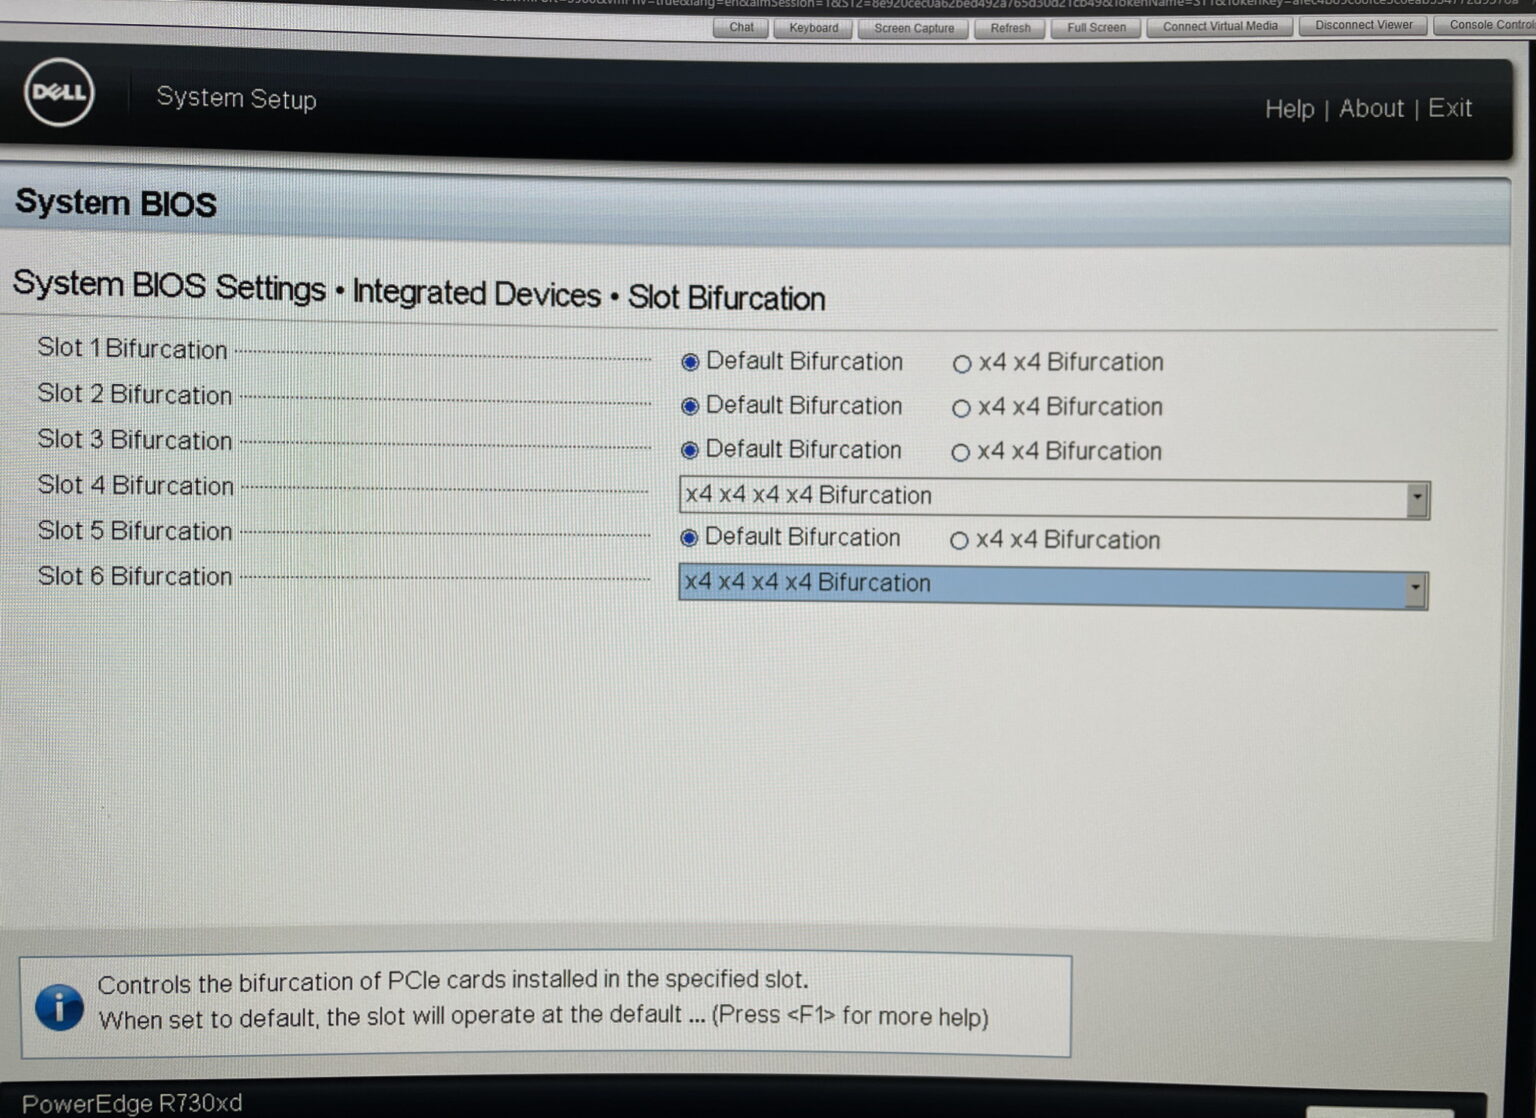Image resolution: width=1536 pixels, height=1118 pixels.
Task: Click the Chat toolbar button
Action: click(x=741, y=28)
